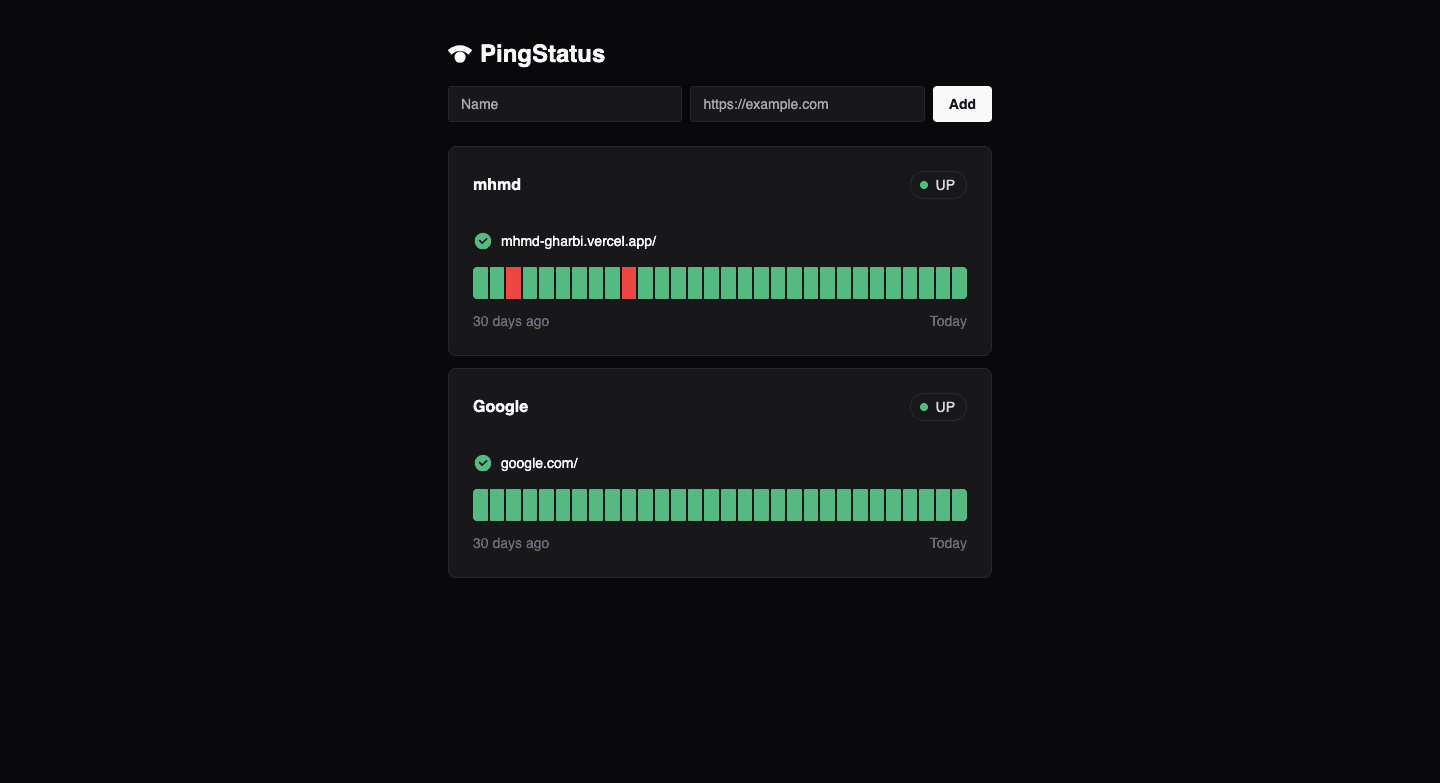Click the green status dot in mhmd's UP badge
1440x783 pixels.
pos(923,184)
